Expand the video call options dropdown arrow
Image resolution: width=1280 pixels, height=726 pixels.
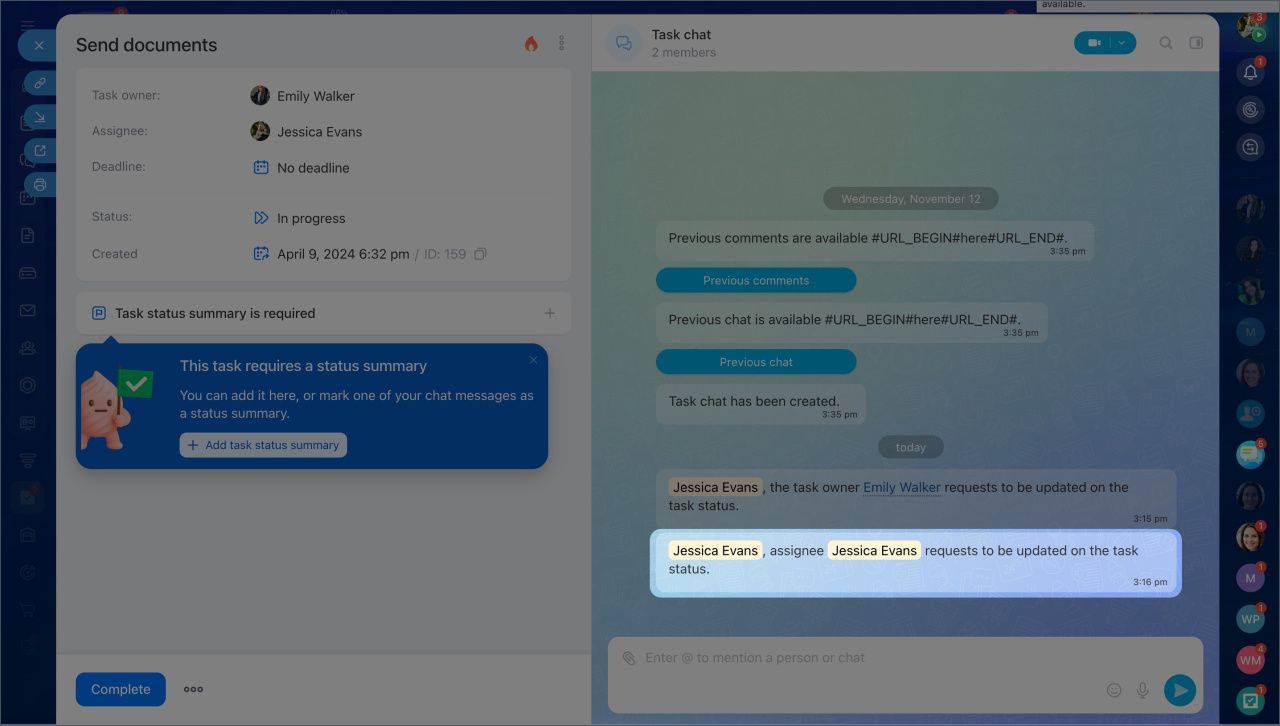(x=1122, y=43)
